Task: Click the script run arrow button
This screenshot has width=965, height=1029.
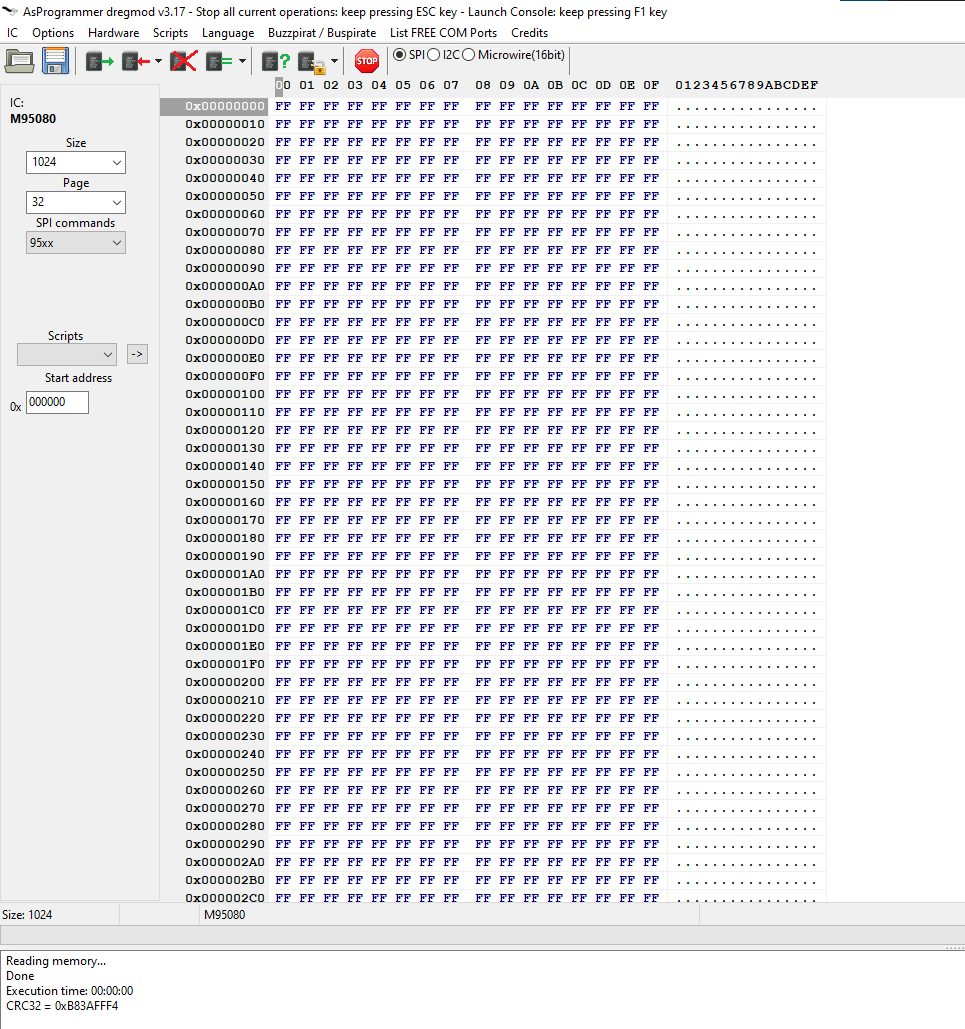Action: pyautogui.click(x=137, y=354)
